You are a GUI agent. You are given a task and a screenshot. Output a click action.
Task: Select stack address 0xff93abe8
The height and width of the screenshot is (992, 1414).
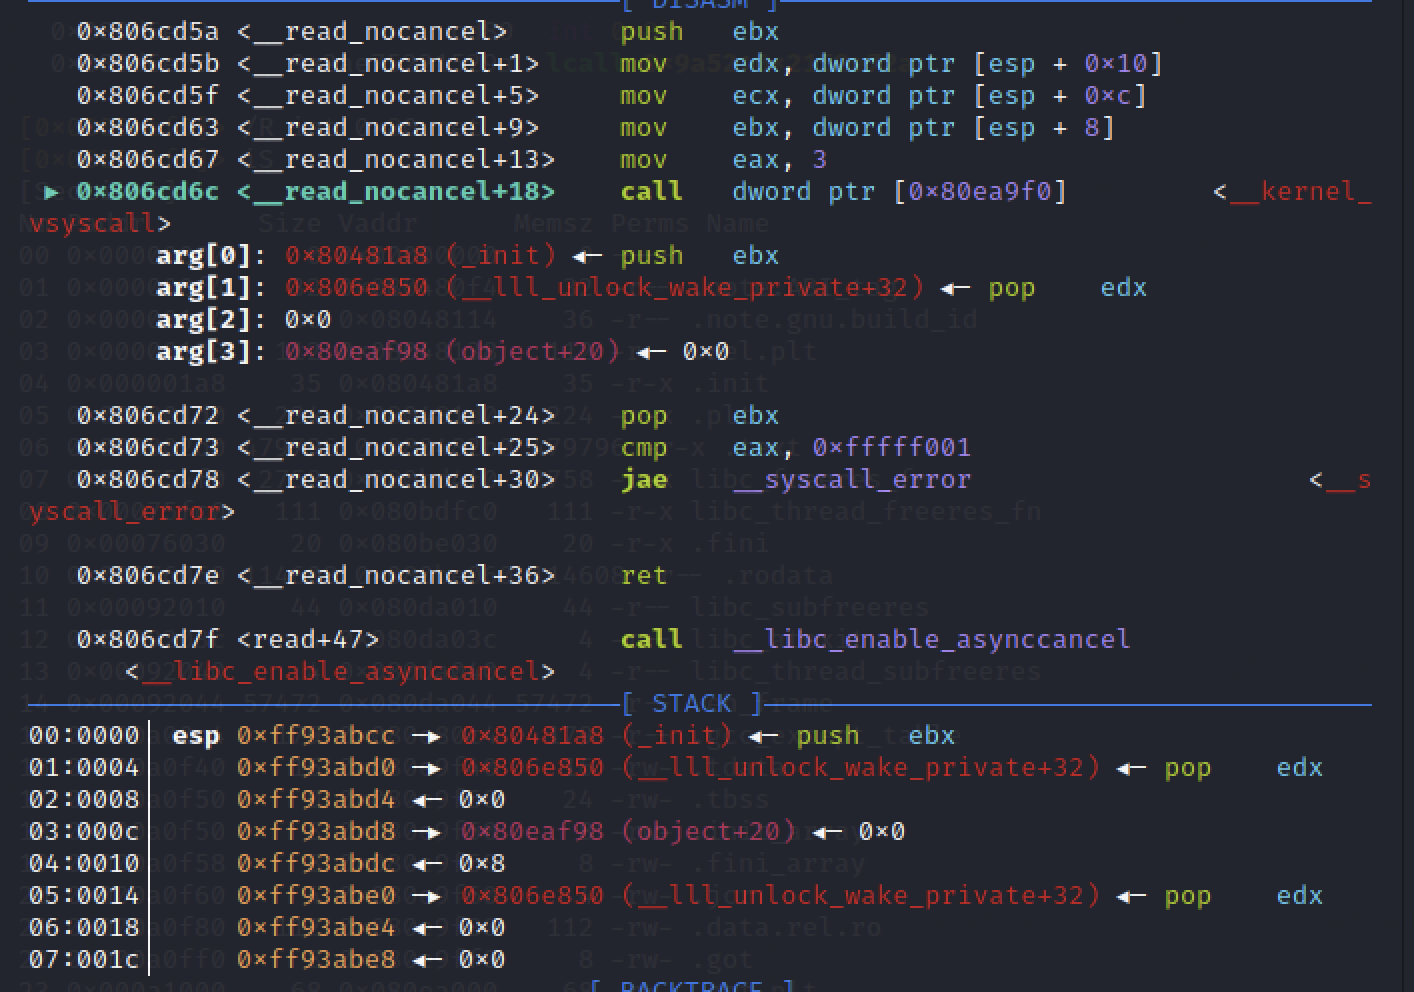tap(316, 960)
